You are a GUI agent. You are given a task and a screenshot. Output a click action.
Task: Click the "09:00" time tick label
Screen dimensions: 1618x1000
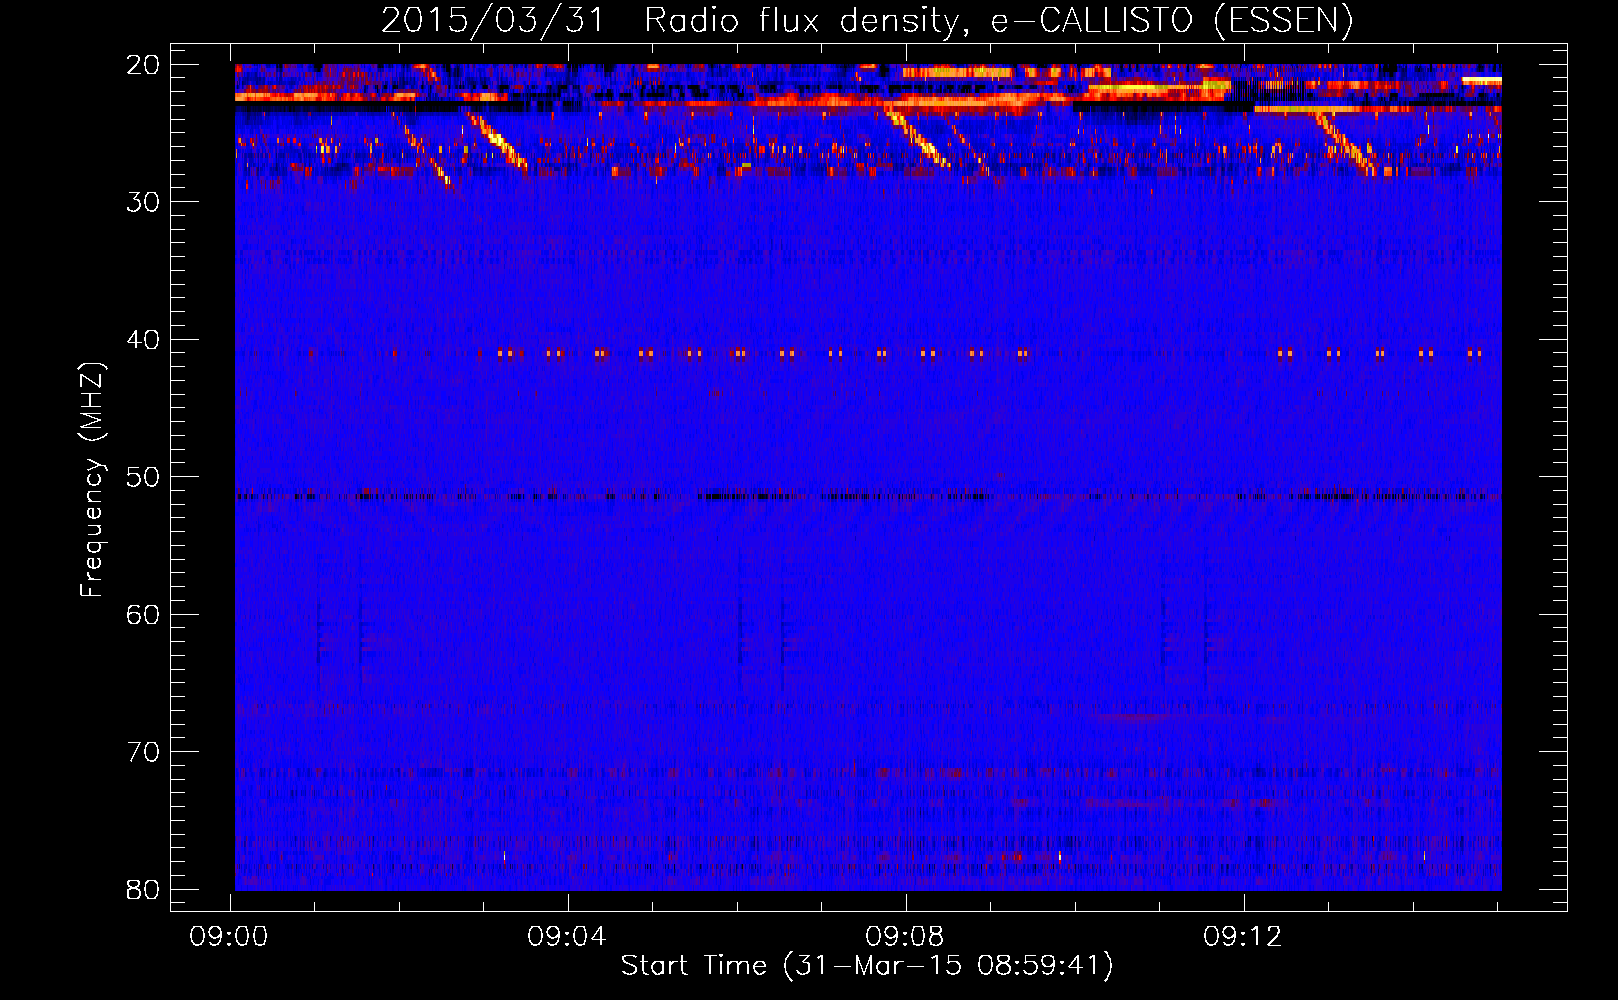click(229, 937)
